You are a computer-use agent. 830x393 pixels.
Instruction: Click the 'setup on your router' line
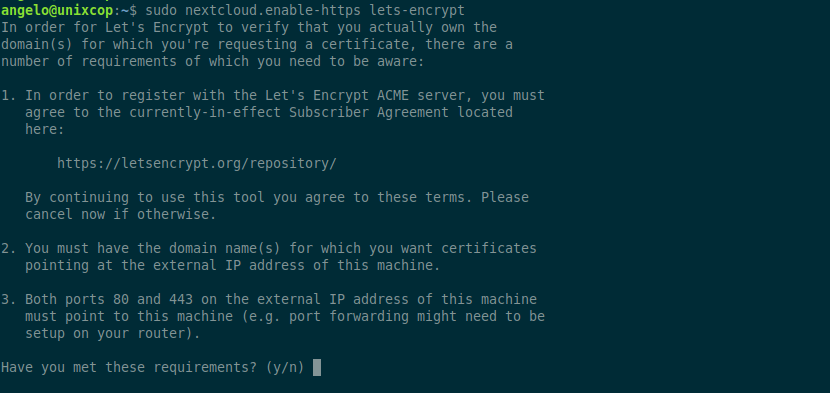click(113, 334)
